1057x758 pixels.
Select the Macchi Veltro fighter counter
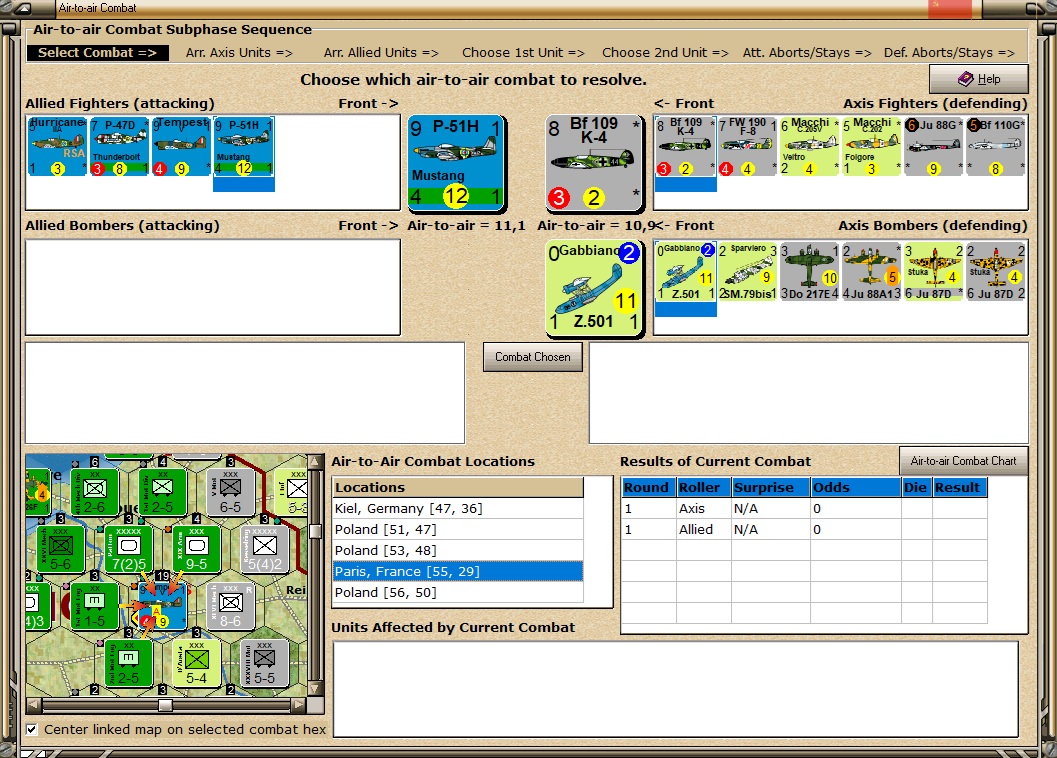click(810, 146)
